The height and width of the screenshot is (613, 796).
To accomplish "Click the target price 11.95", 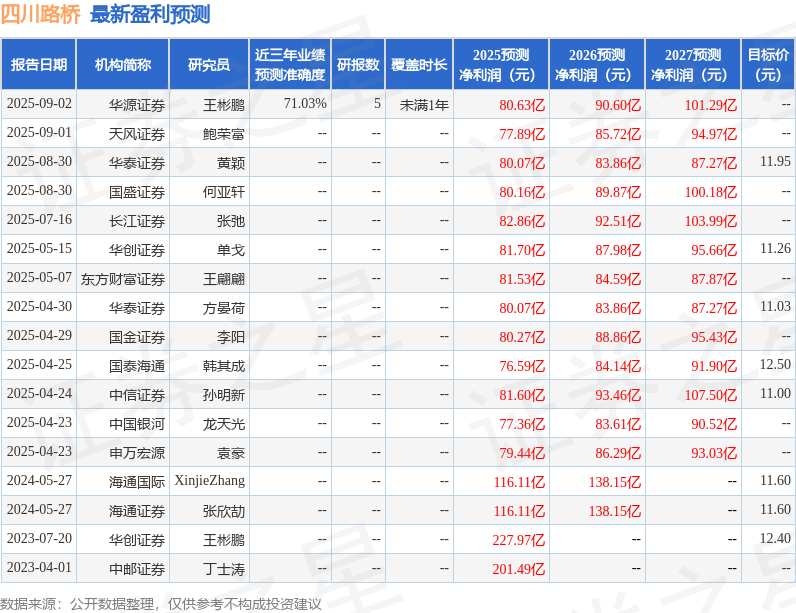I will 775,161.
